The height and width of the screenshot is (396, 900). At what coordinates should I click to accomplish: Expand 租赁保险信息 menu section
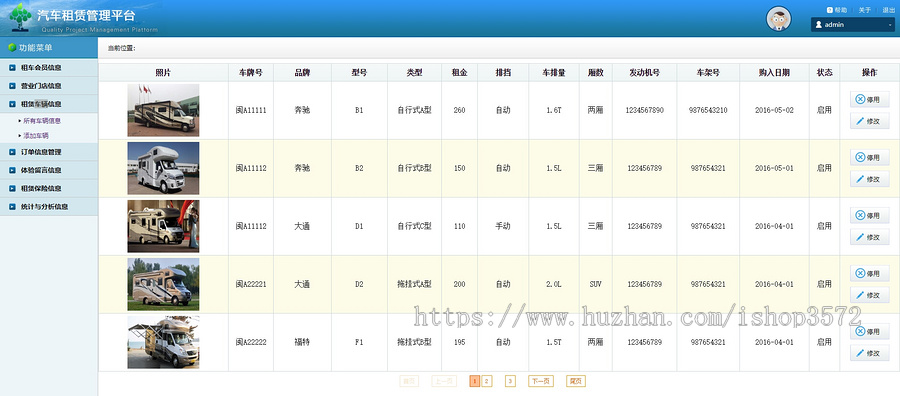[x=49, y=188]
